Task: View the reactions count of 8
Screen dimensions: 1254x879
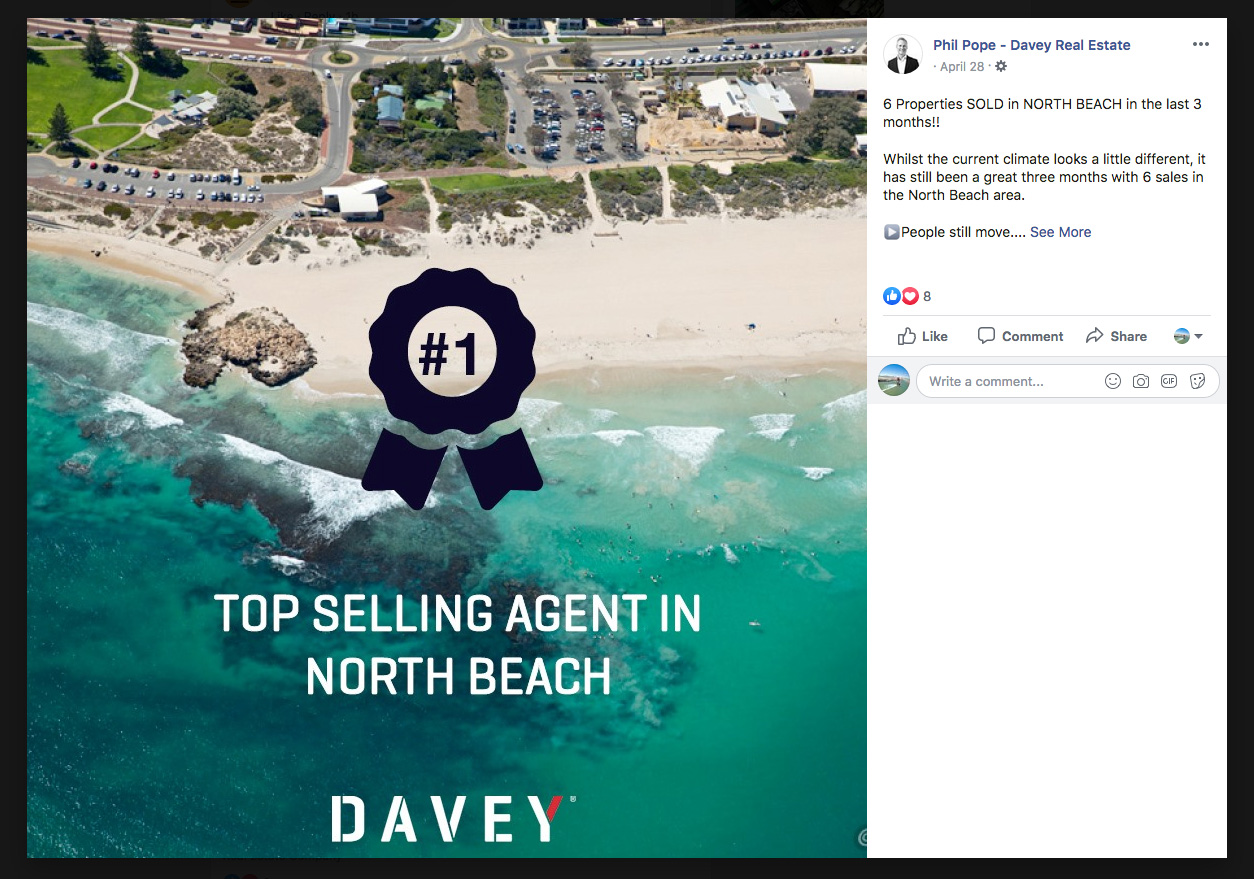Action: (927, 296)
